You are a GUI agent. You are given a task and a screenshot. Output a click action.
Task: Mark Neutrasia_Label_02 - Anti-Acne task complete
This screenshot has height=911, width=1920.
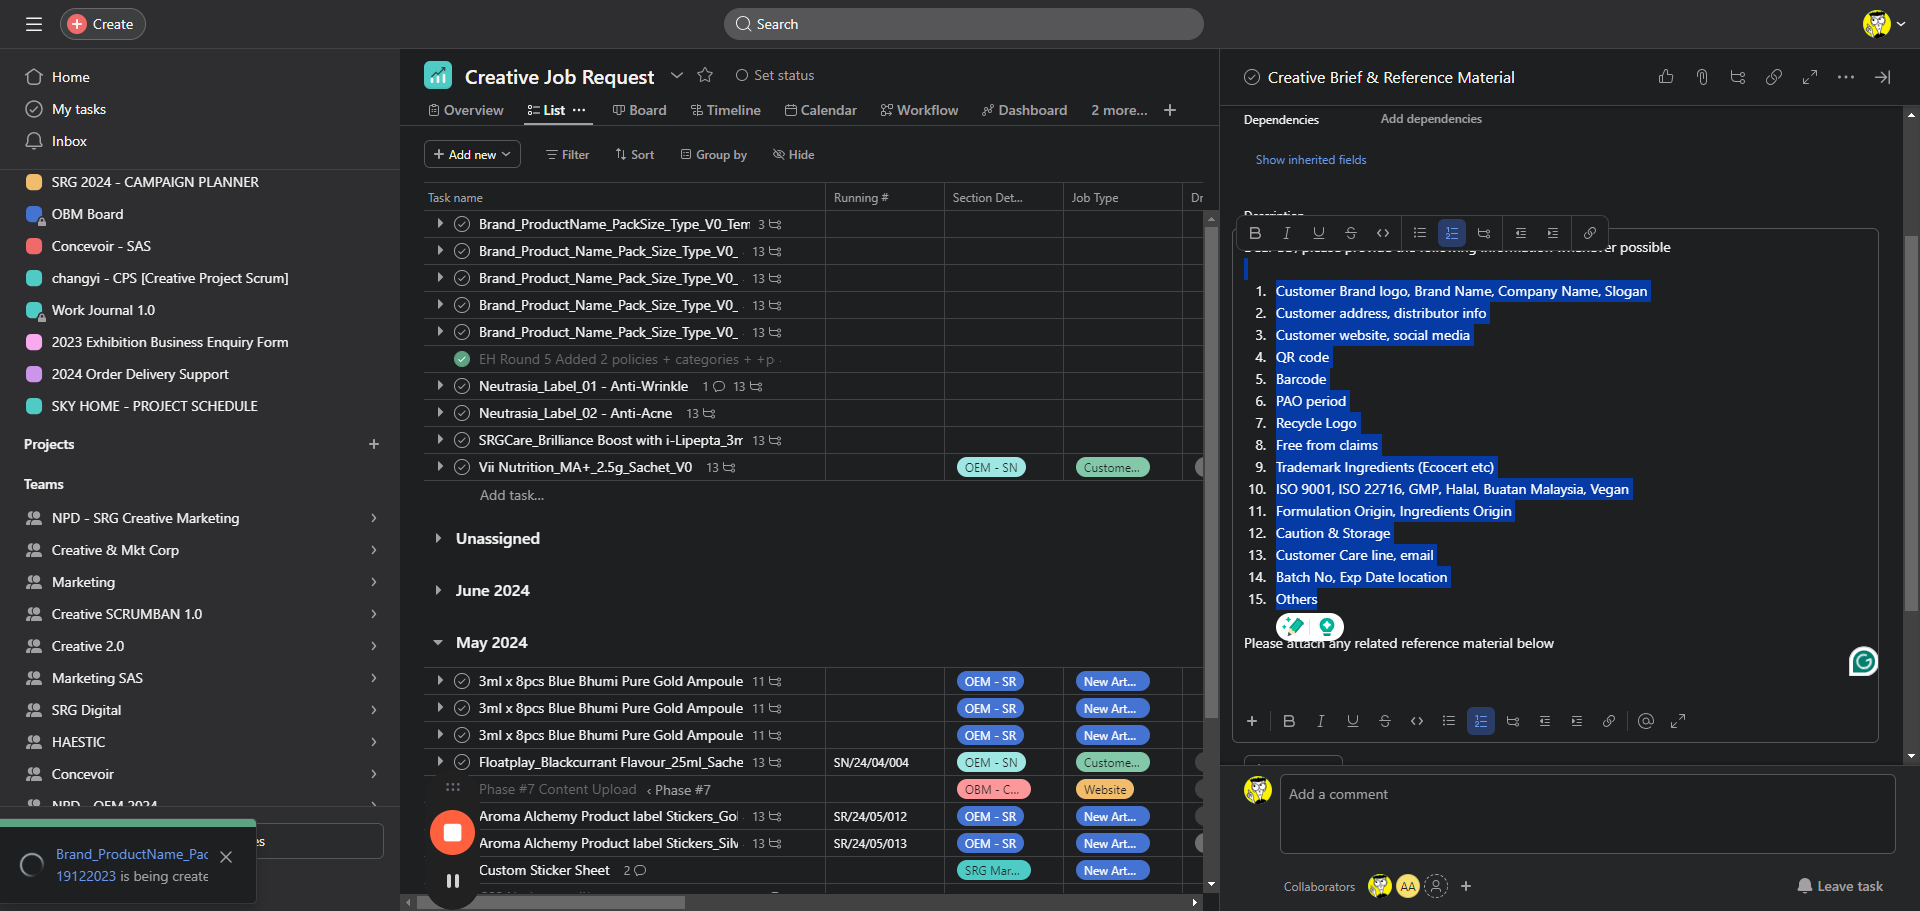(462, 413)
